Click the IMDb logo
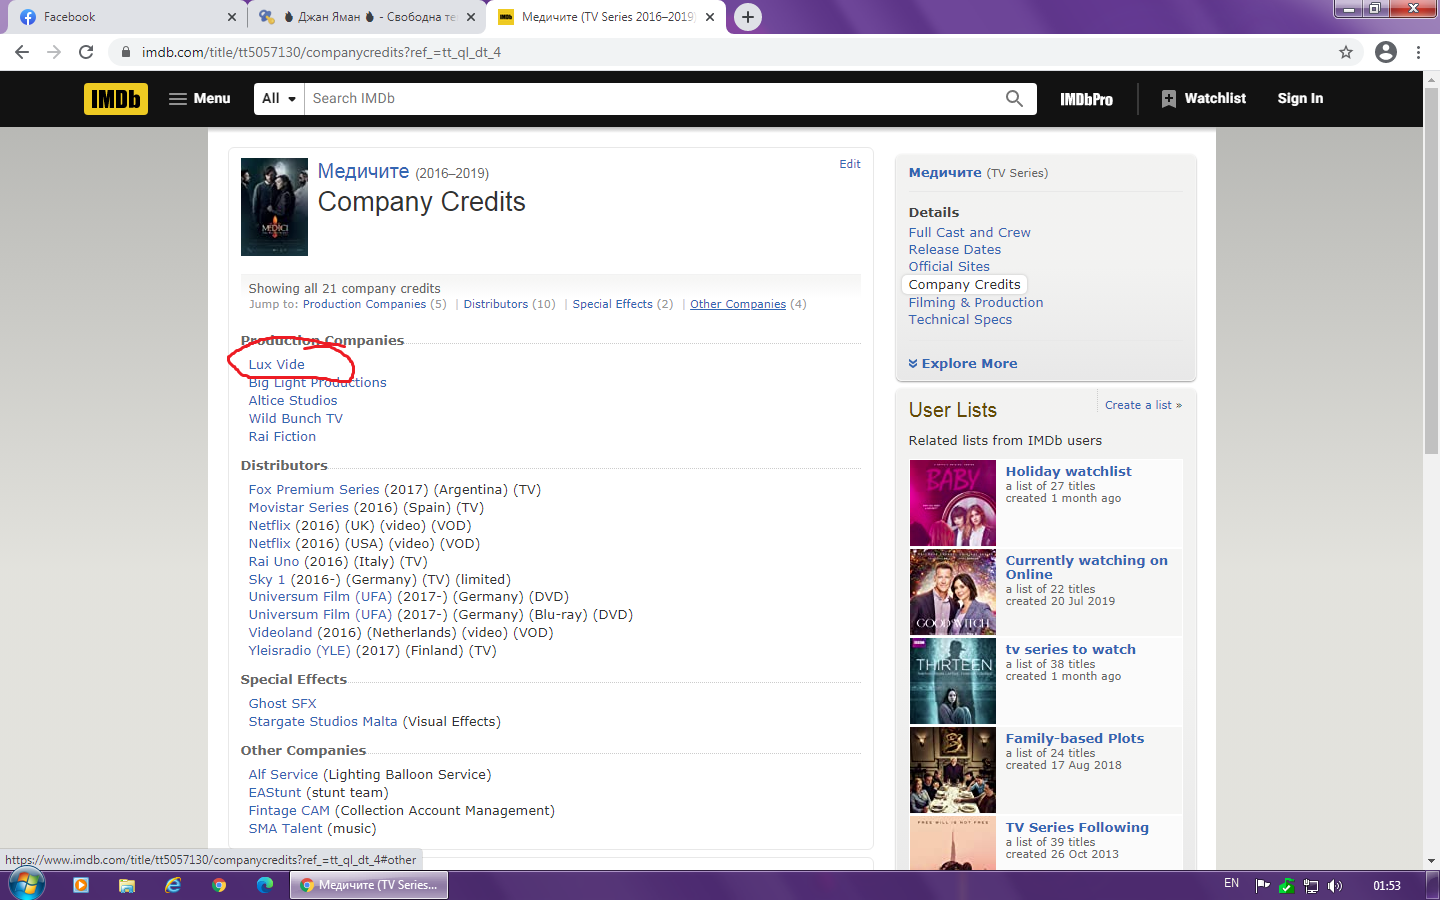 [116, 99]
